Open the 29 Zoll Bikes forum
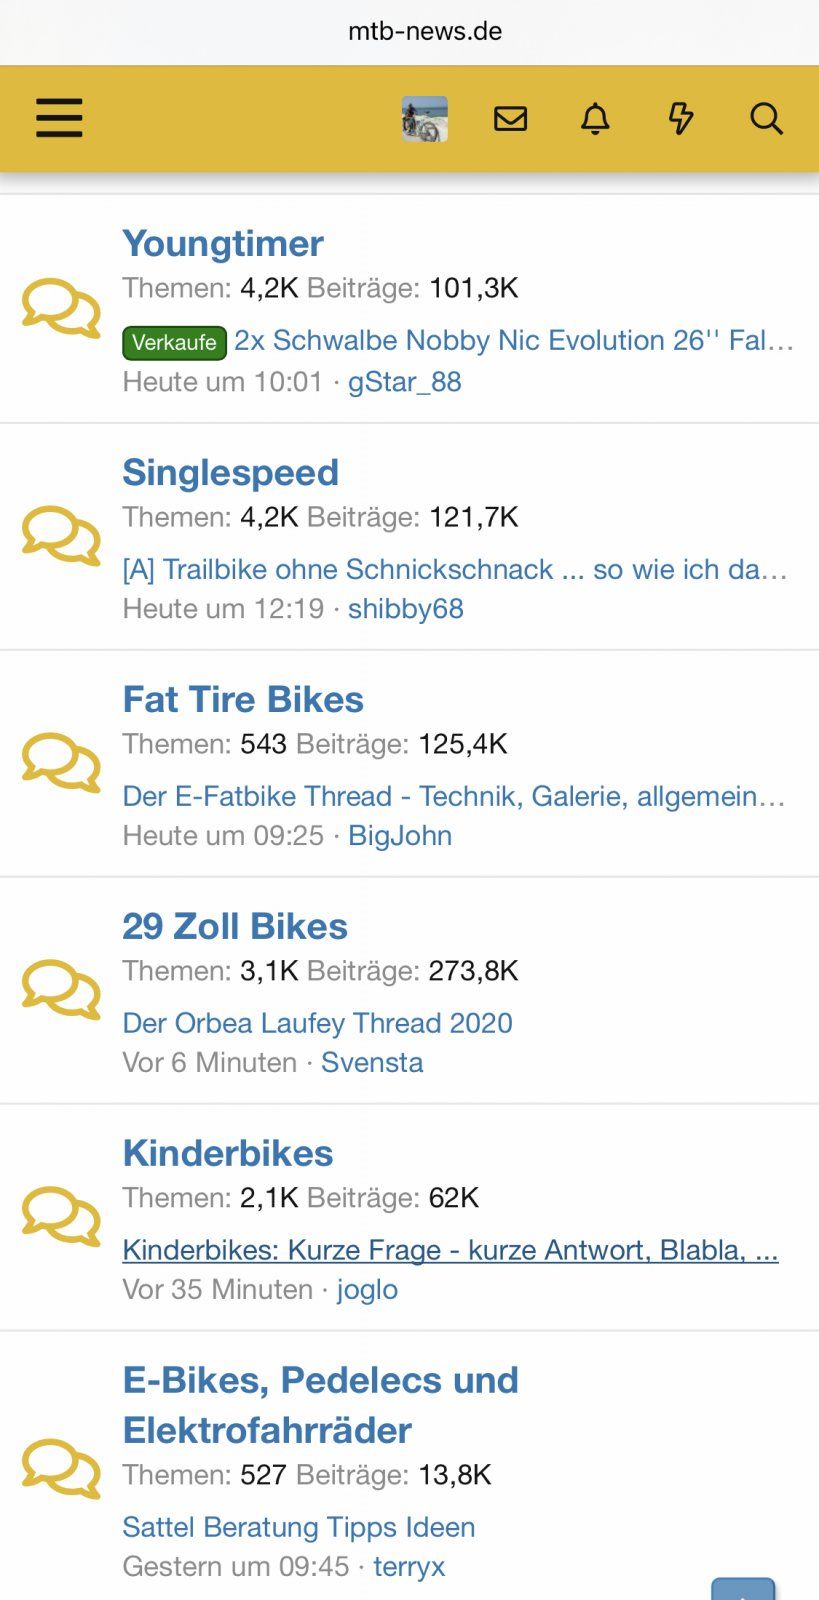This screenshot has height=1600, width=819. (235, 926)
